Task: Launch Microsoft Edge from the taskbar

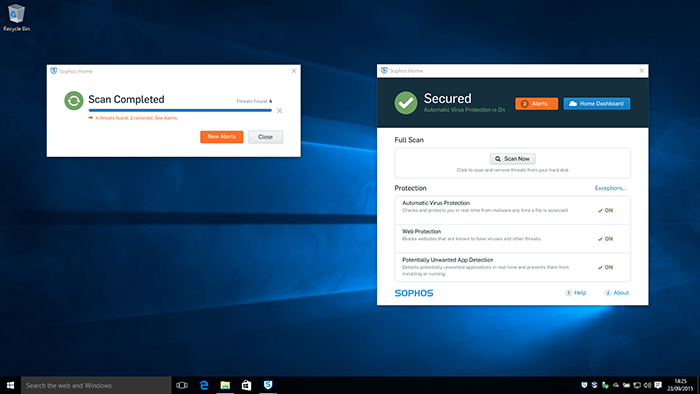Action: [204, 385]
